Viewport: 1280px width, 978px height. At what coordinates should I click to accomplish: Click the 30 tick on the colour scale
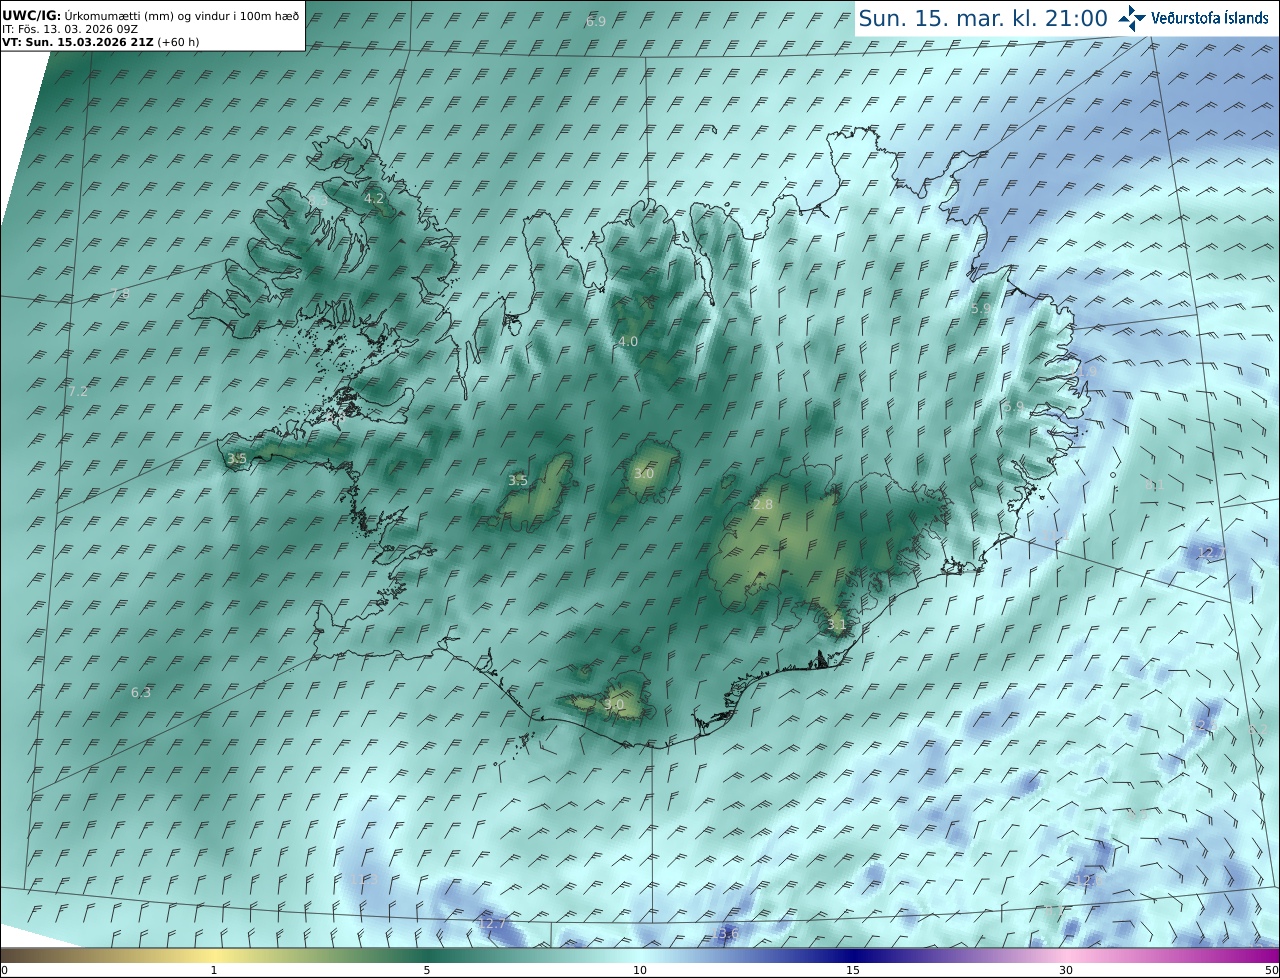pyautogui.click(x=1066, y=970)
